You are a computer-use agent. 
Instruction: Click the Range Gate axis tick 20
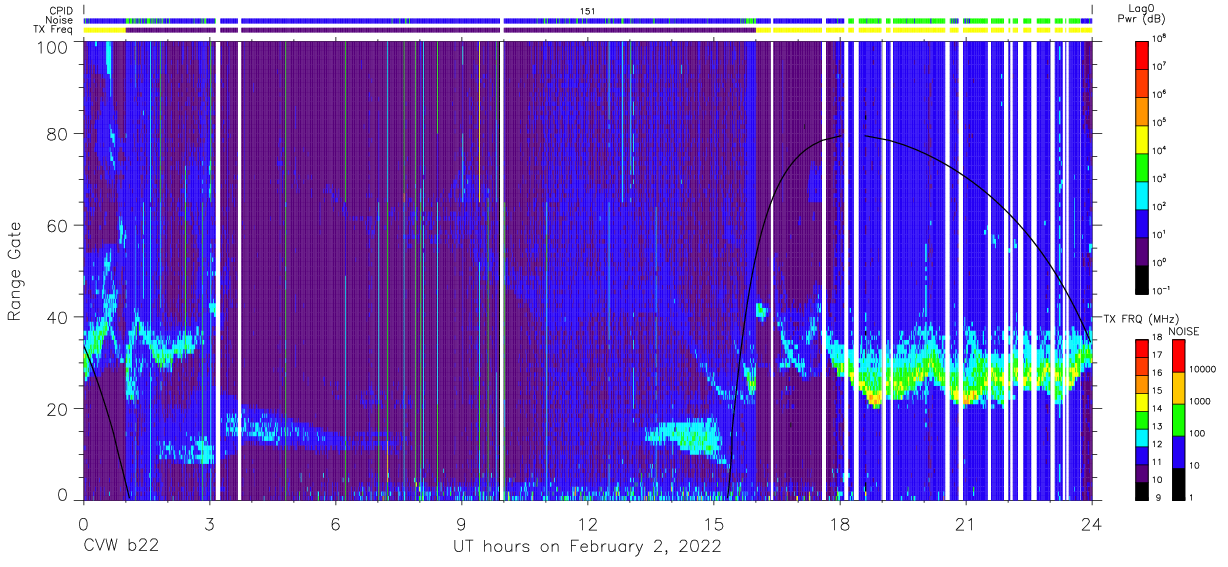pos(58,409)
